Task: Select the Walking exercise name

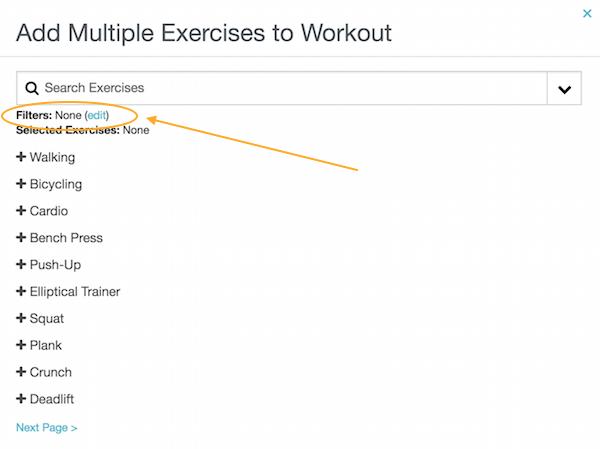Action: click(x=52, y=158)
